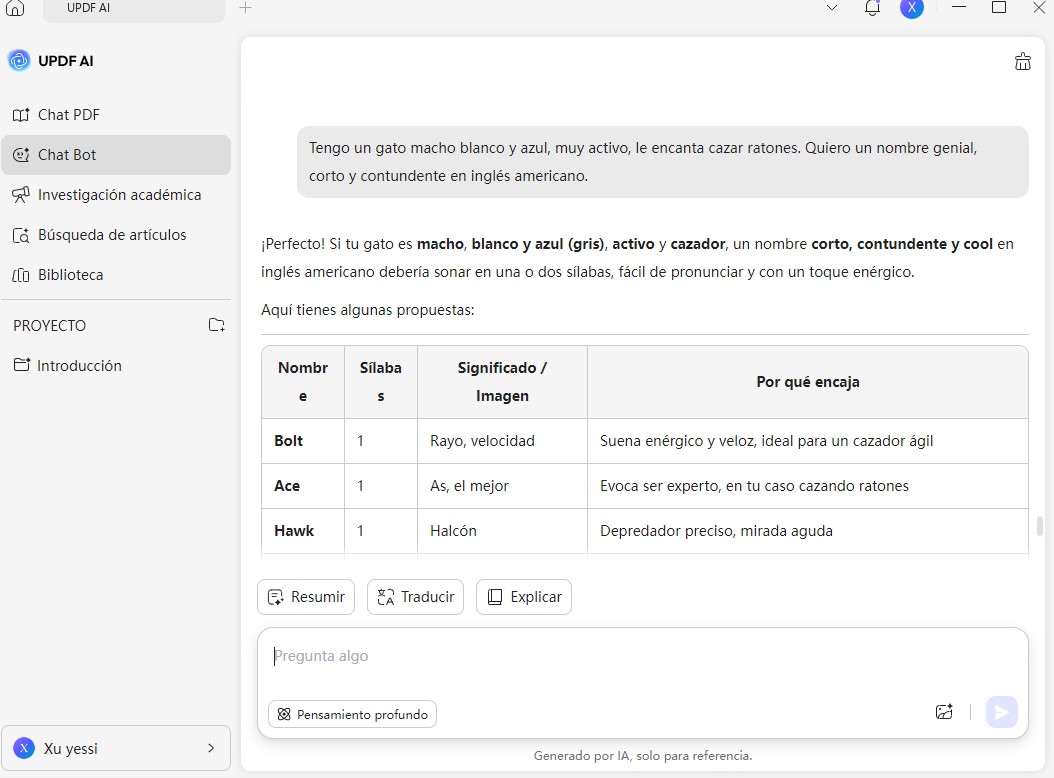Open notifications bell icon
The width and height of the screenshot is (1054, 778).
872,8
